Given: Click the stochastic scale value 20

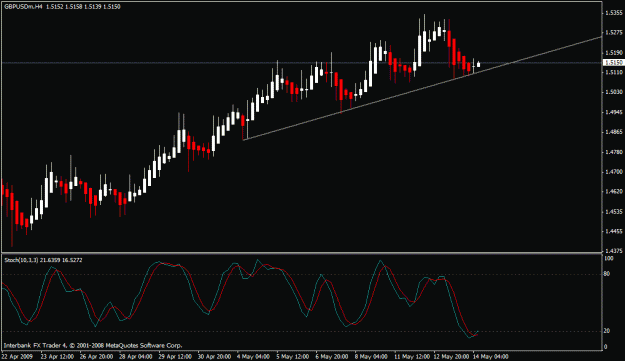Looking at the screenshot, I should [x=607, y=331].
